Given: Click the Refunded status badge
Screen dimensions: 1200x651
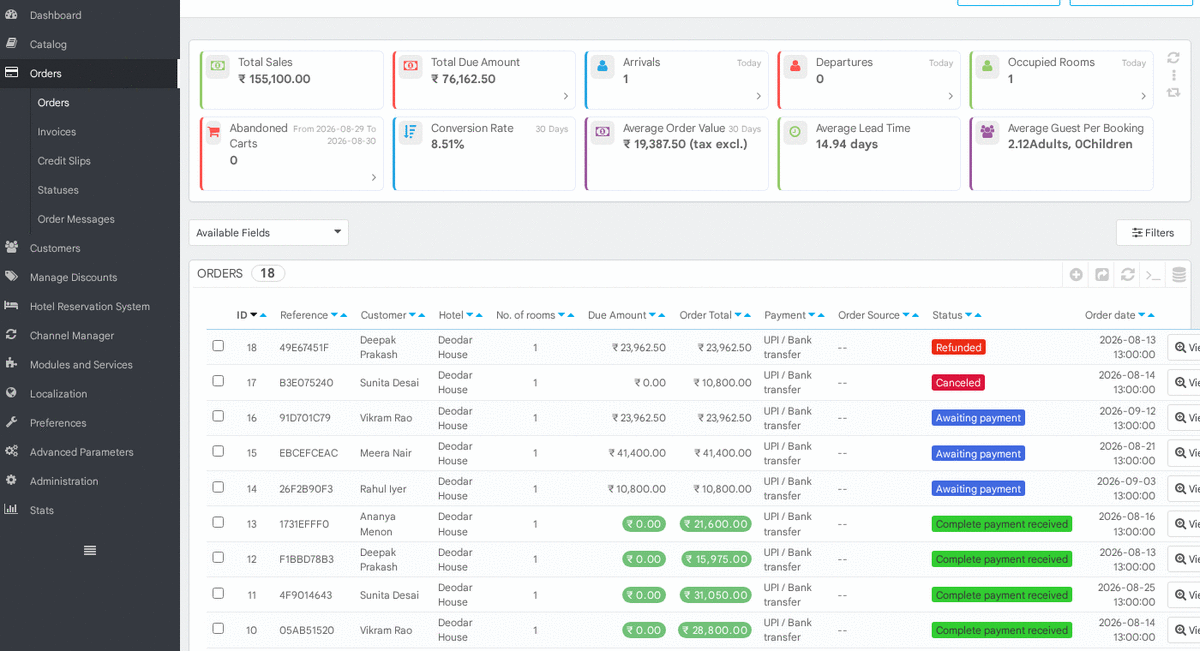Looking at the screenshot, I should coord(958,347).
